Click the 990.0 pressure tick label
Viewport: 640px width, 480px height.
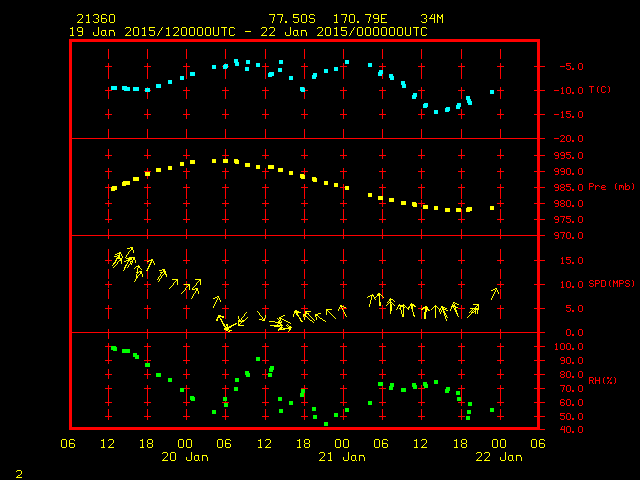point(569,171)
